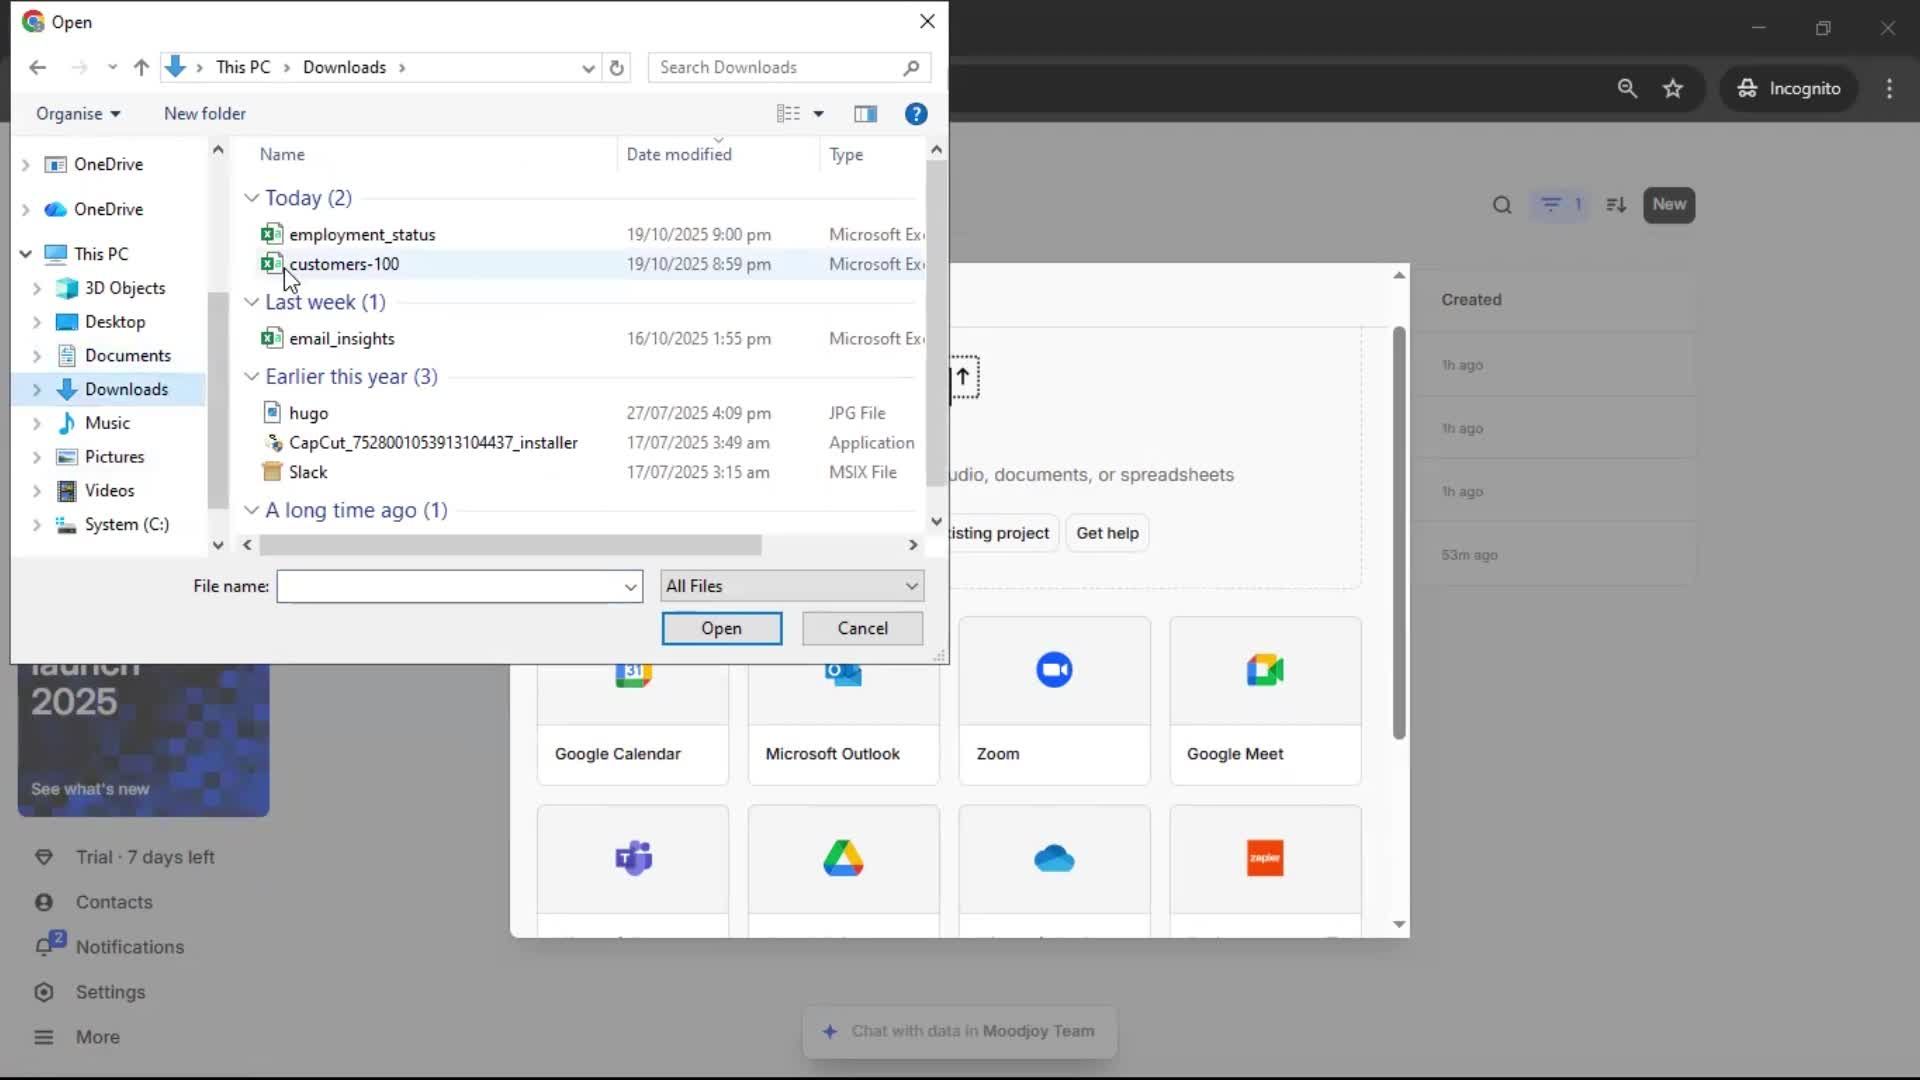Viewport: 1920px width, 1080px height.
Task: Go up one folder level arrow
Action: 141,68
